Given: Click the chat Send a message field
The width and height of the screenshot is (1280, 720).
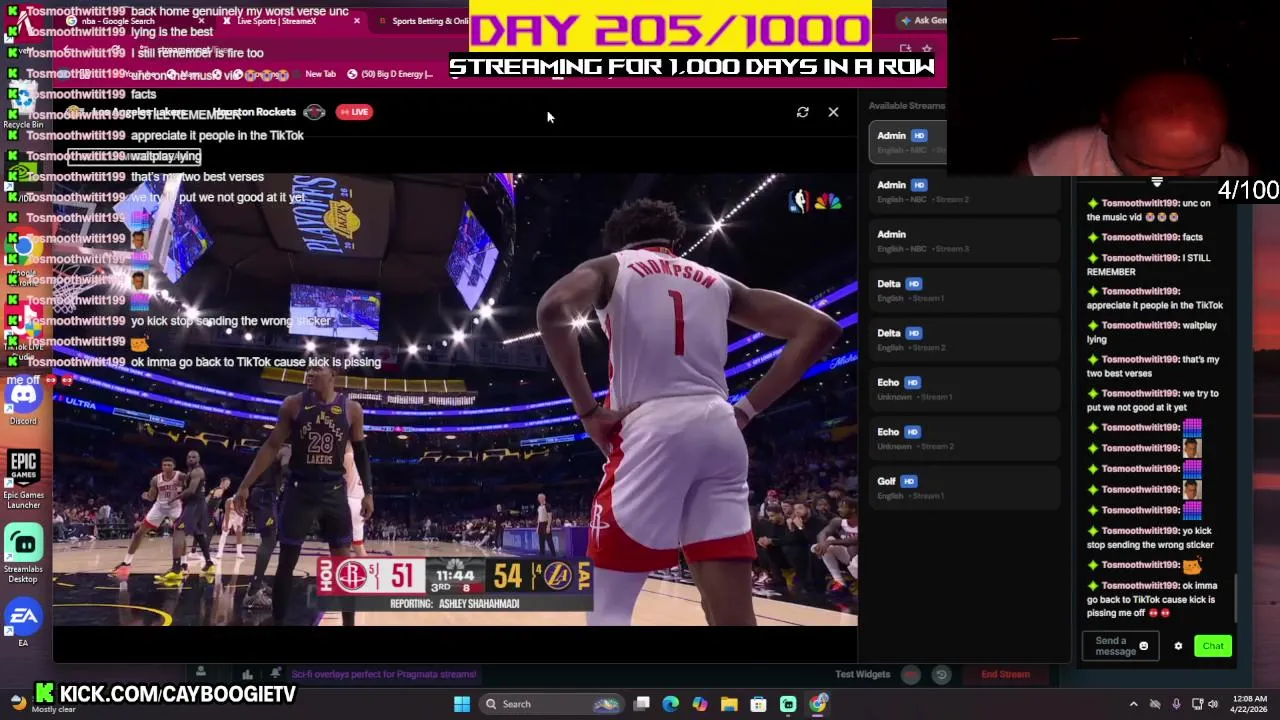Looking at the screenshot, I should [1118, 646].
